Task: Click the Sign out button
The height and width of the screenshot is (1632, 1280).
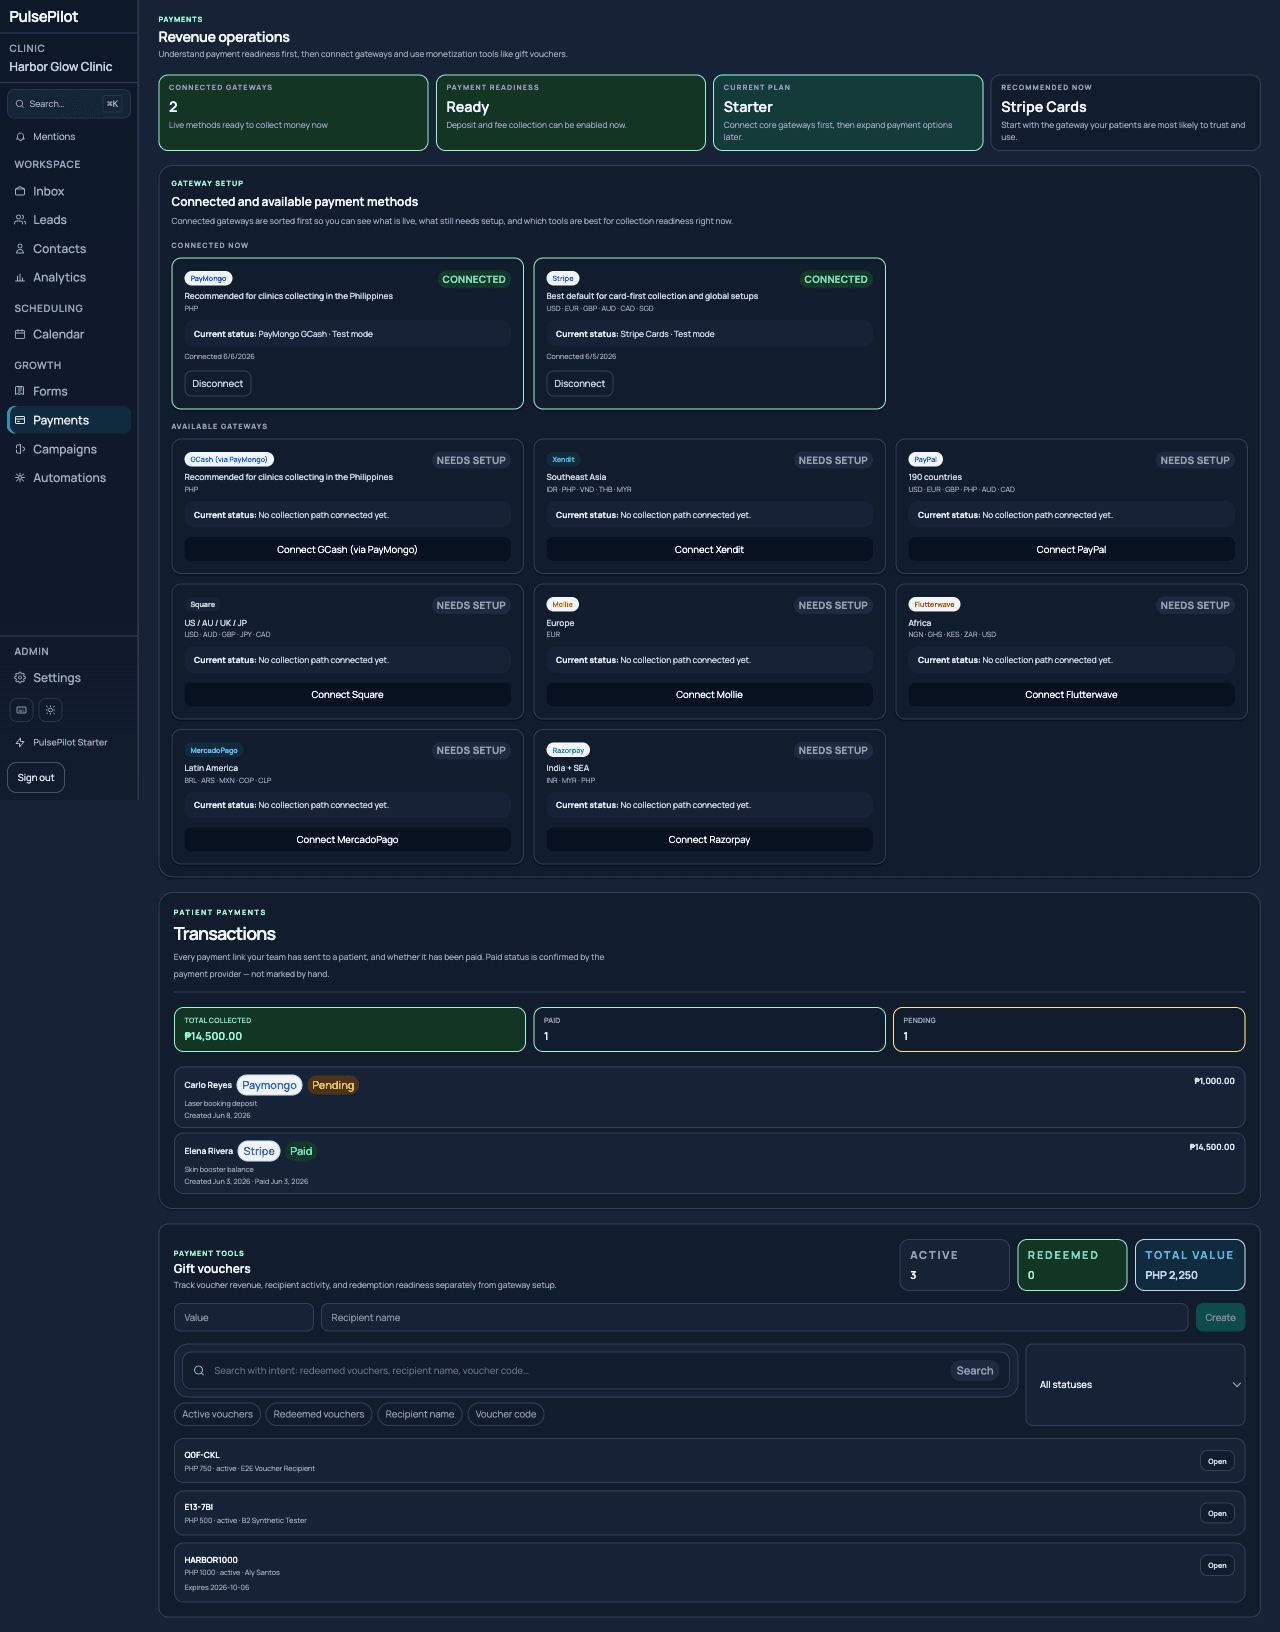Action: (x=36, y=778)
